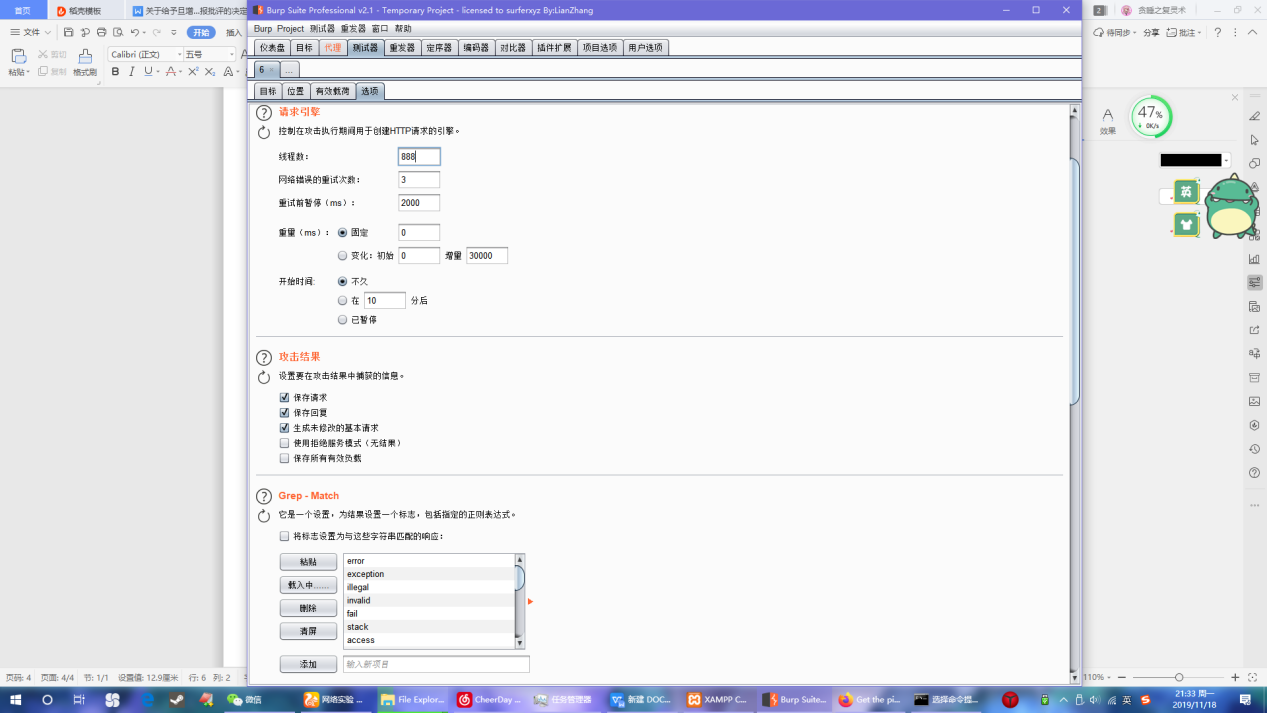Open XAMPP Control from the taskbar
This screenshot has width=1267, height=713.
pyautogui.click(x=717, y=700)
